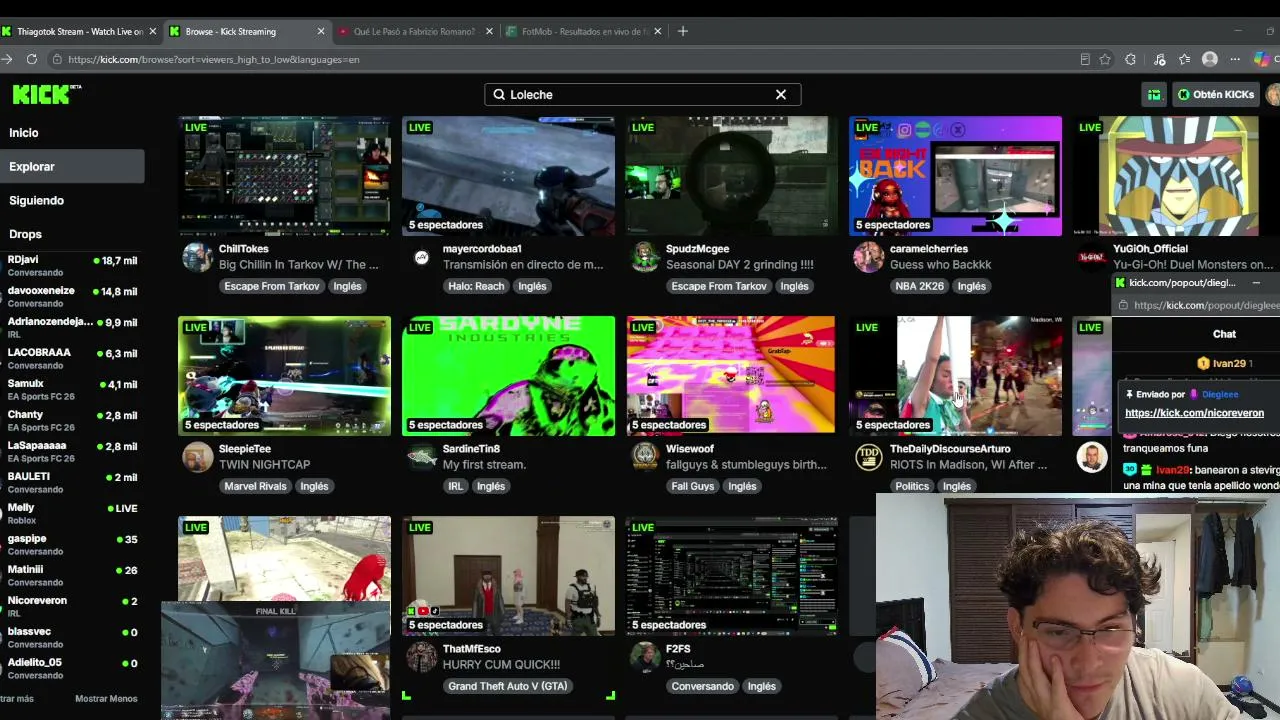Open SardineTin8 stream thumbnail
Viewport: 1280px width, 720px height.
[x=508, y=376]
